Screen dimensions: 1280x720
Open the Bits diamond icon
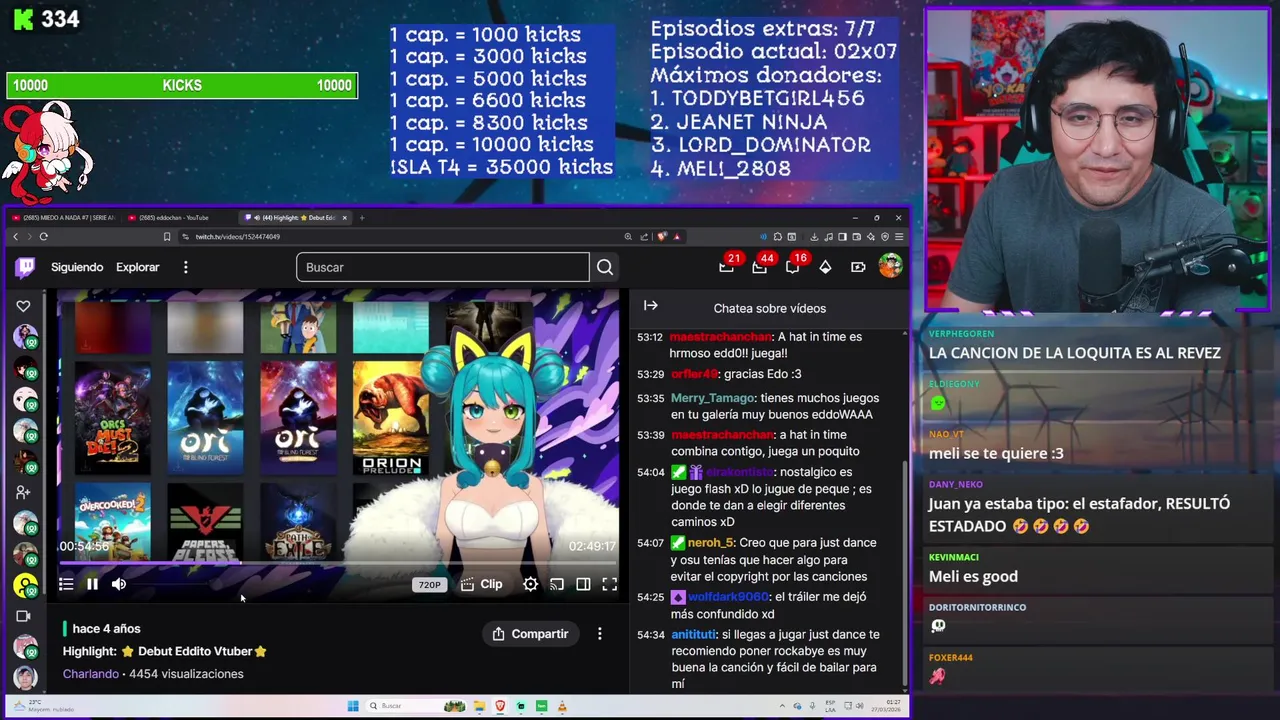[x=825, y=267]
